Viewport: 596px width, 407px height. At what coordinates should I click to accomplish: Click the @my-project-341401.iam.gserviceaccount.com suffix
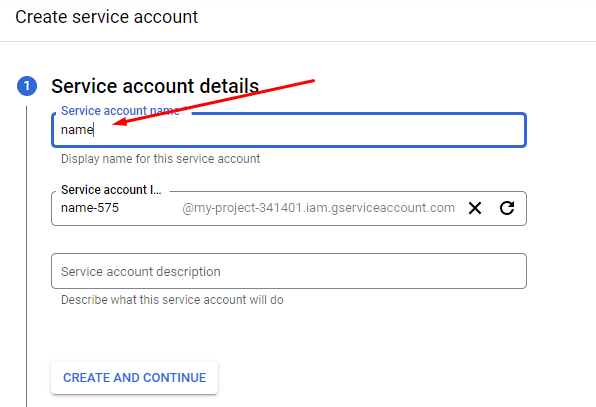point(319,208)
